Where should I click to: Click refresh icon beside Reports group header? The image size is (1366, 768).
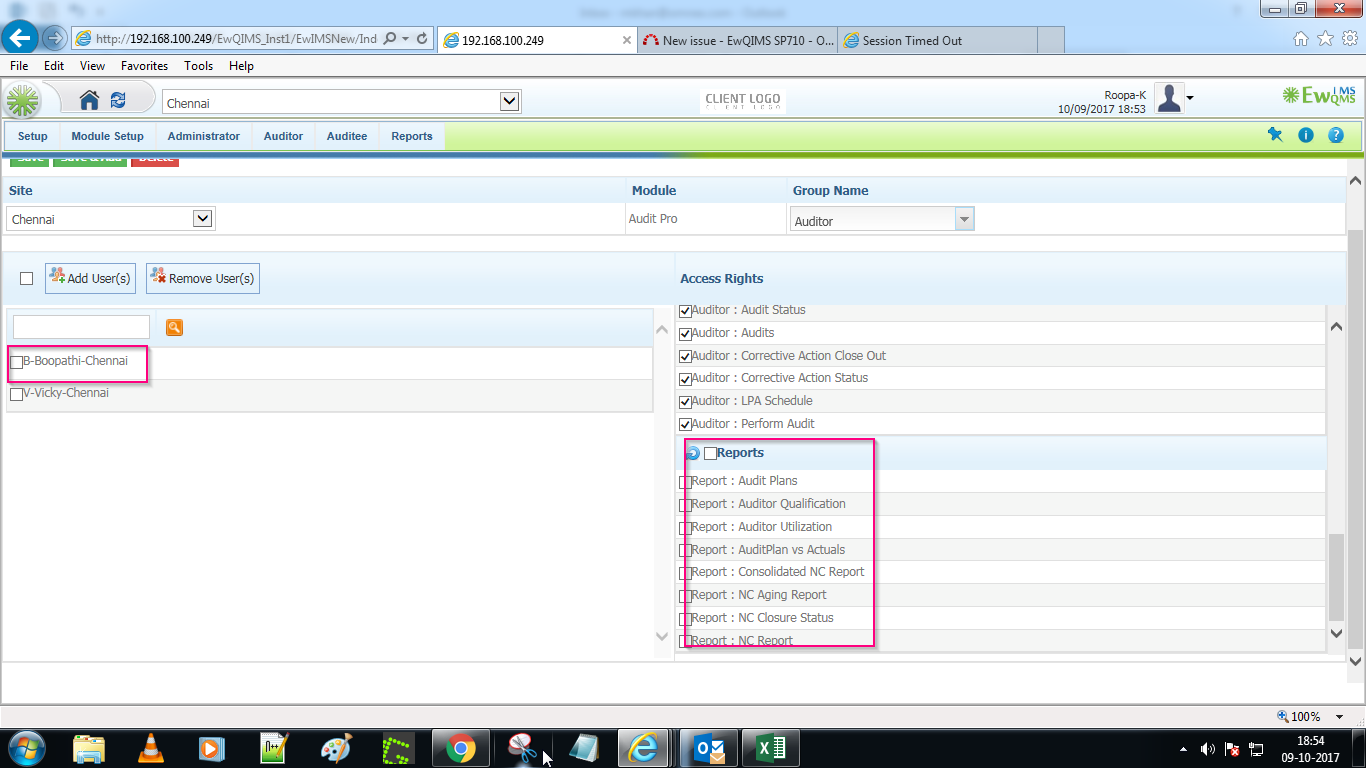(693, 453)
